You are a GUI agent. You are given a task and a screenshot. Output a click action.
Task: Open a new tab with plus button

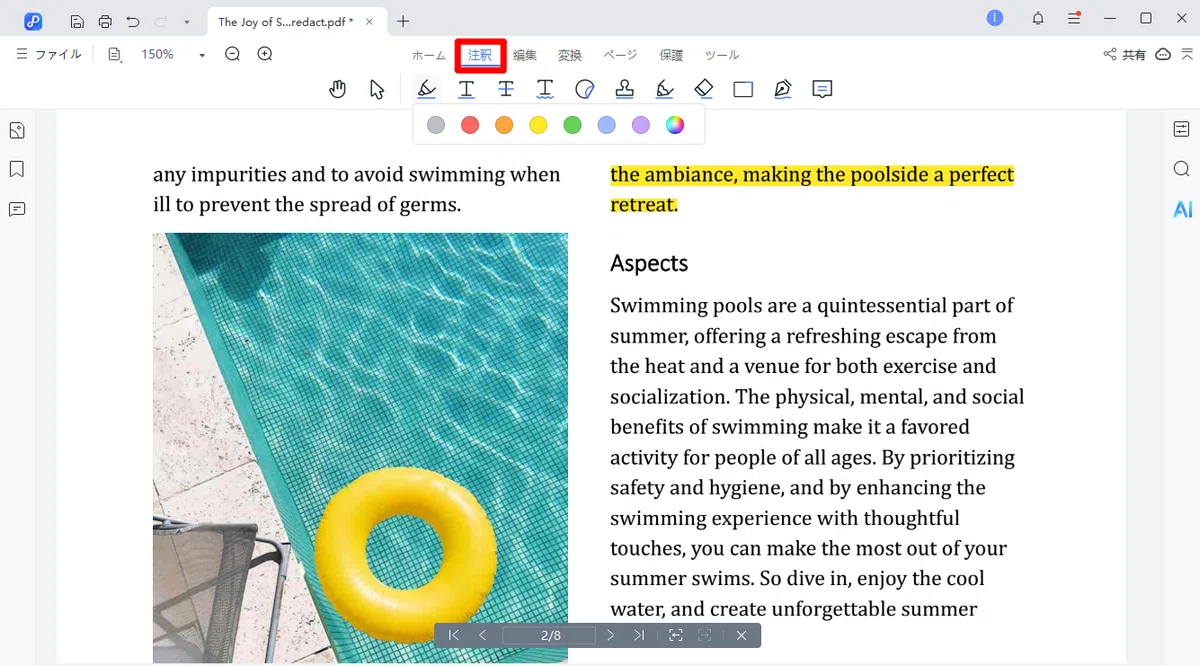[403, 21]
